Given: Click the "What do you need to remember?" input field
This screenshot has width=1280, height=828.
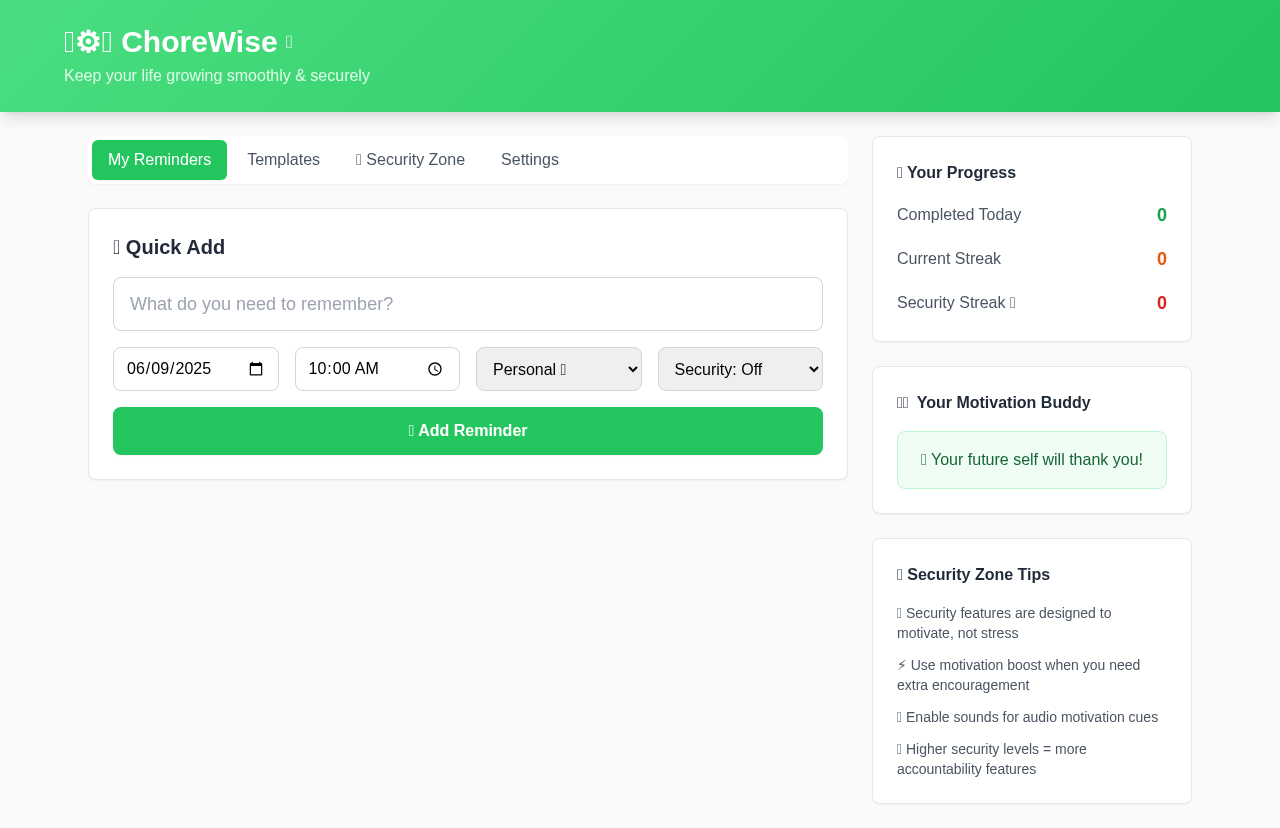Looking at the screenshot, I should (468, 303).
